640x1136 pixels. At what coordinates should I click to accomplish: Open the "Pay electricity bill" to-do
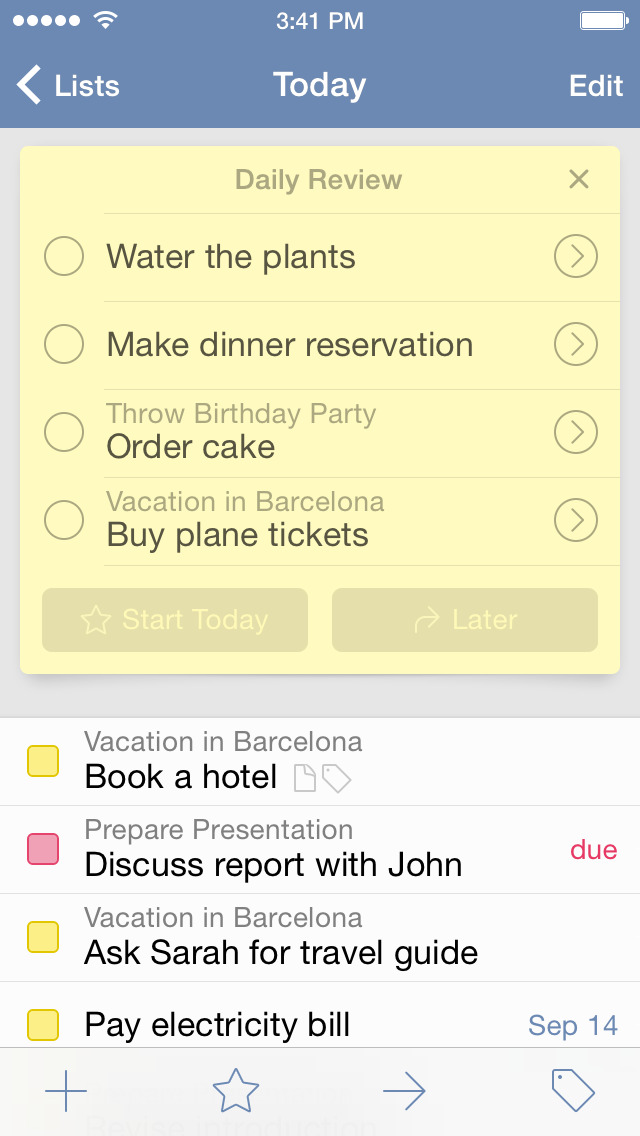(217, 1025)
